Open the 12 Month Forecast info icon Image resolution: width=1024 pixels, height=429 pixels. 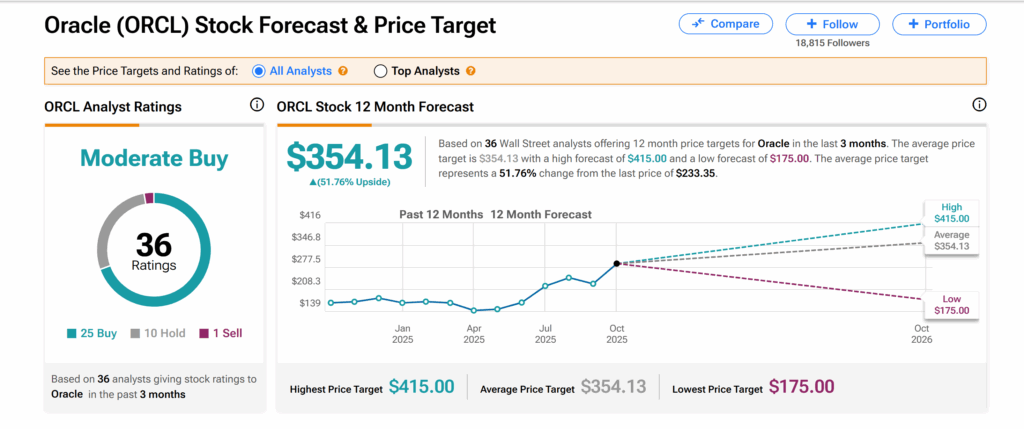tap(979, 105)
